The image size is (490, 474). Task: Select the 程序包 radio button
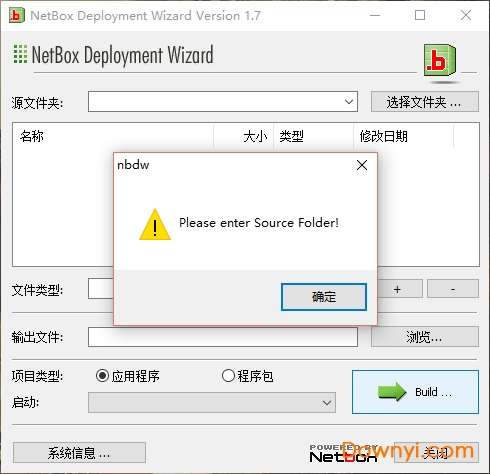(x=228, y=376)
